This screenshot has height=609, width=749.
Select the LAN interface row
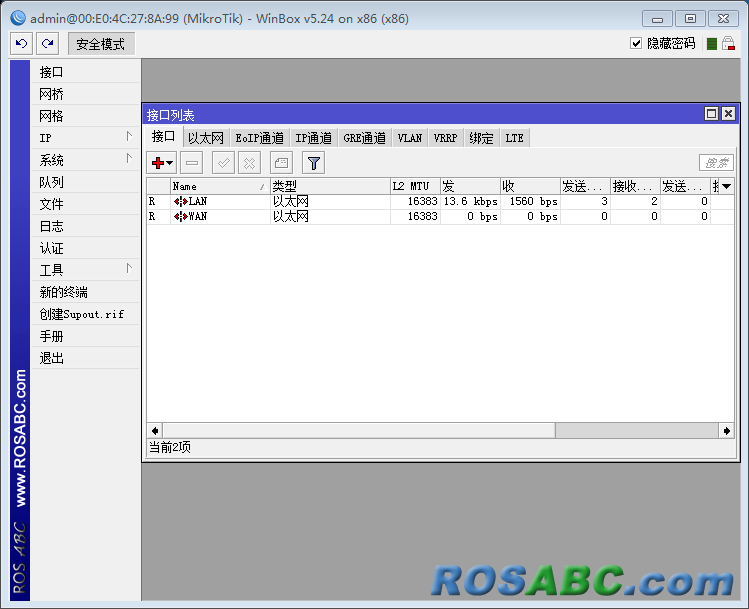tap(440, 202)
